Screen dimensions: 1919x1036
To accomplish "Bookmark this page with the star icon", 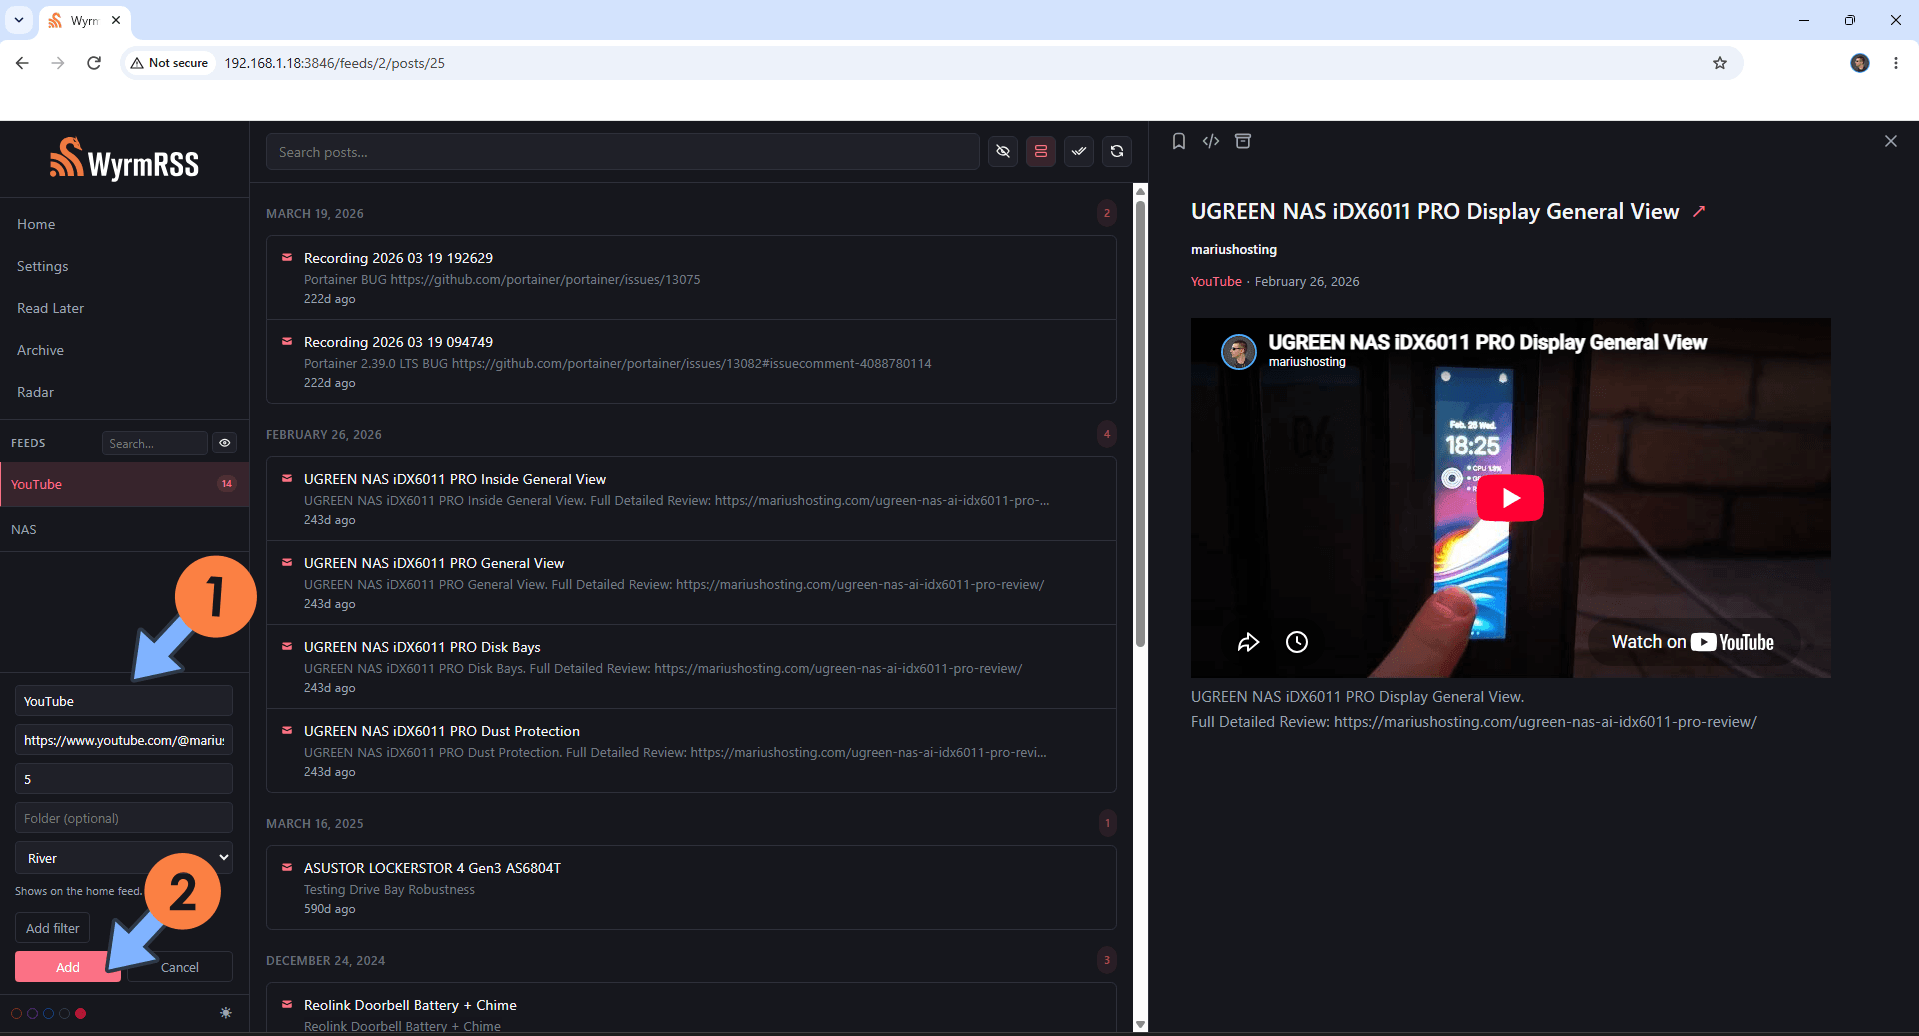I will click(x=1720, y=63).
